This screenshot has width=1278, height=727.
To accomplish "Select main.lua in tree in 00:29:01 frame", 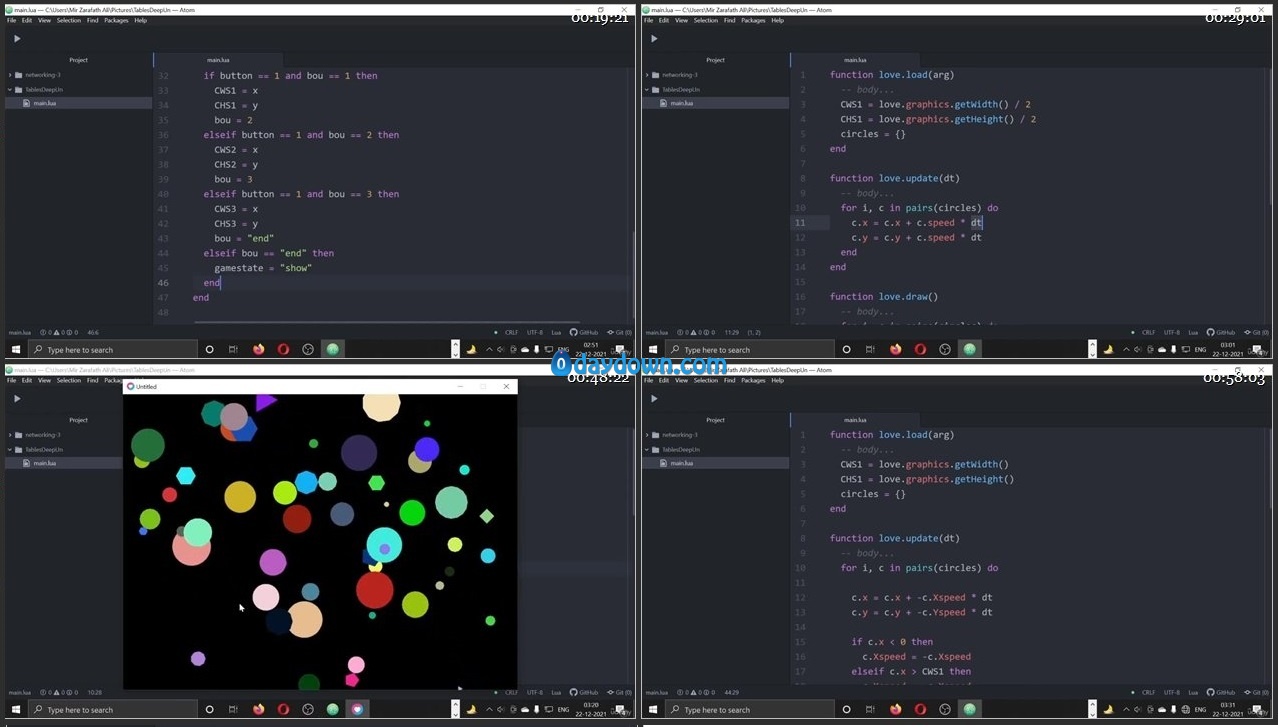I will (x=681, y=103).
